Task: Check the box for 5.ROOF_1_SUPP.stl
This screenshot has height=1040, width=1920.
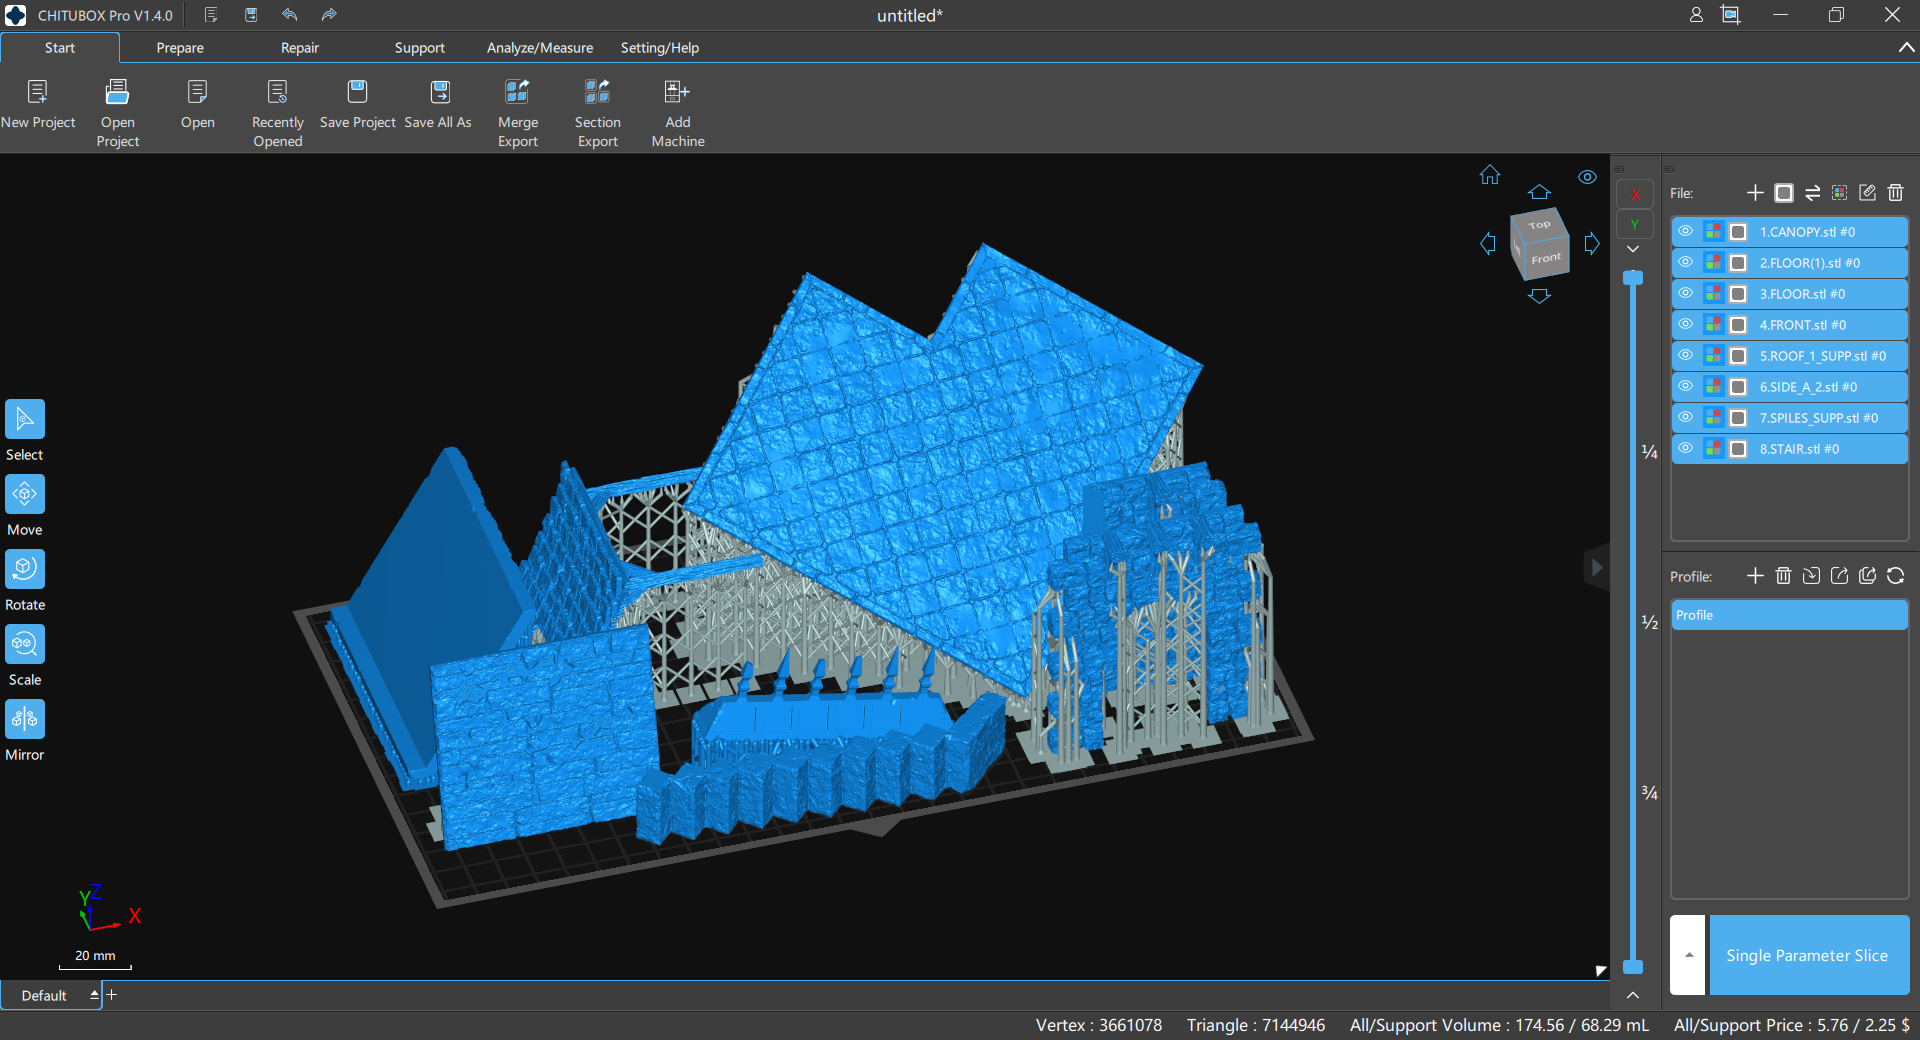Action: click(1738, 356)
